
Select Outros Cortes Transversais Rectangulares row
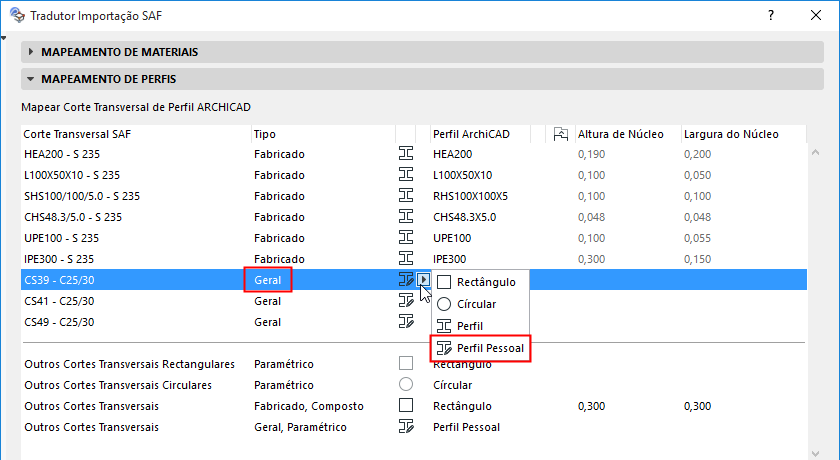tap(414, 364)
